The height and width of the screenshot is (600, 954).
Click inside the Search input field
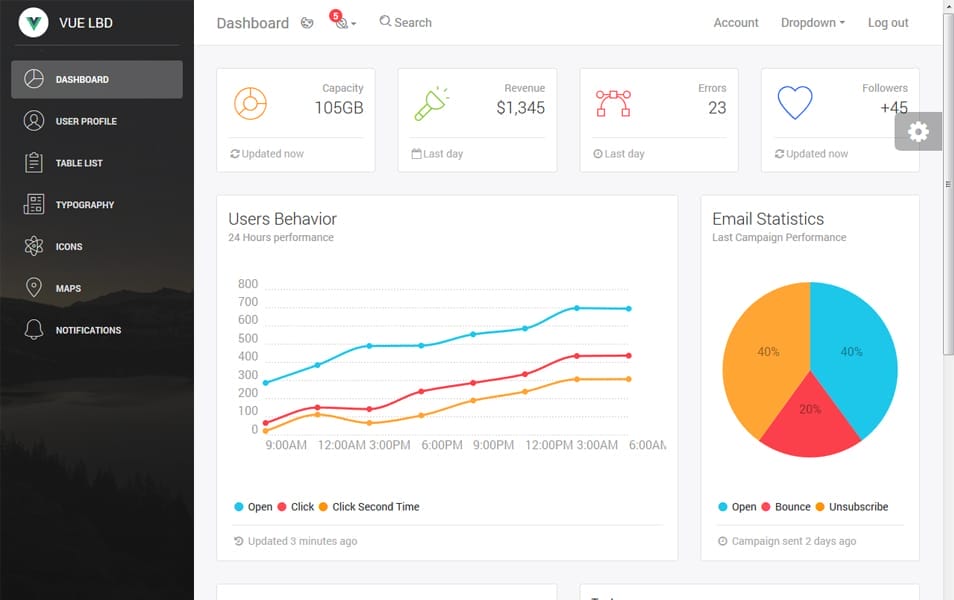pos(410,22)
